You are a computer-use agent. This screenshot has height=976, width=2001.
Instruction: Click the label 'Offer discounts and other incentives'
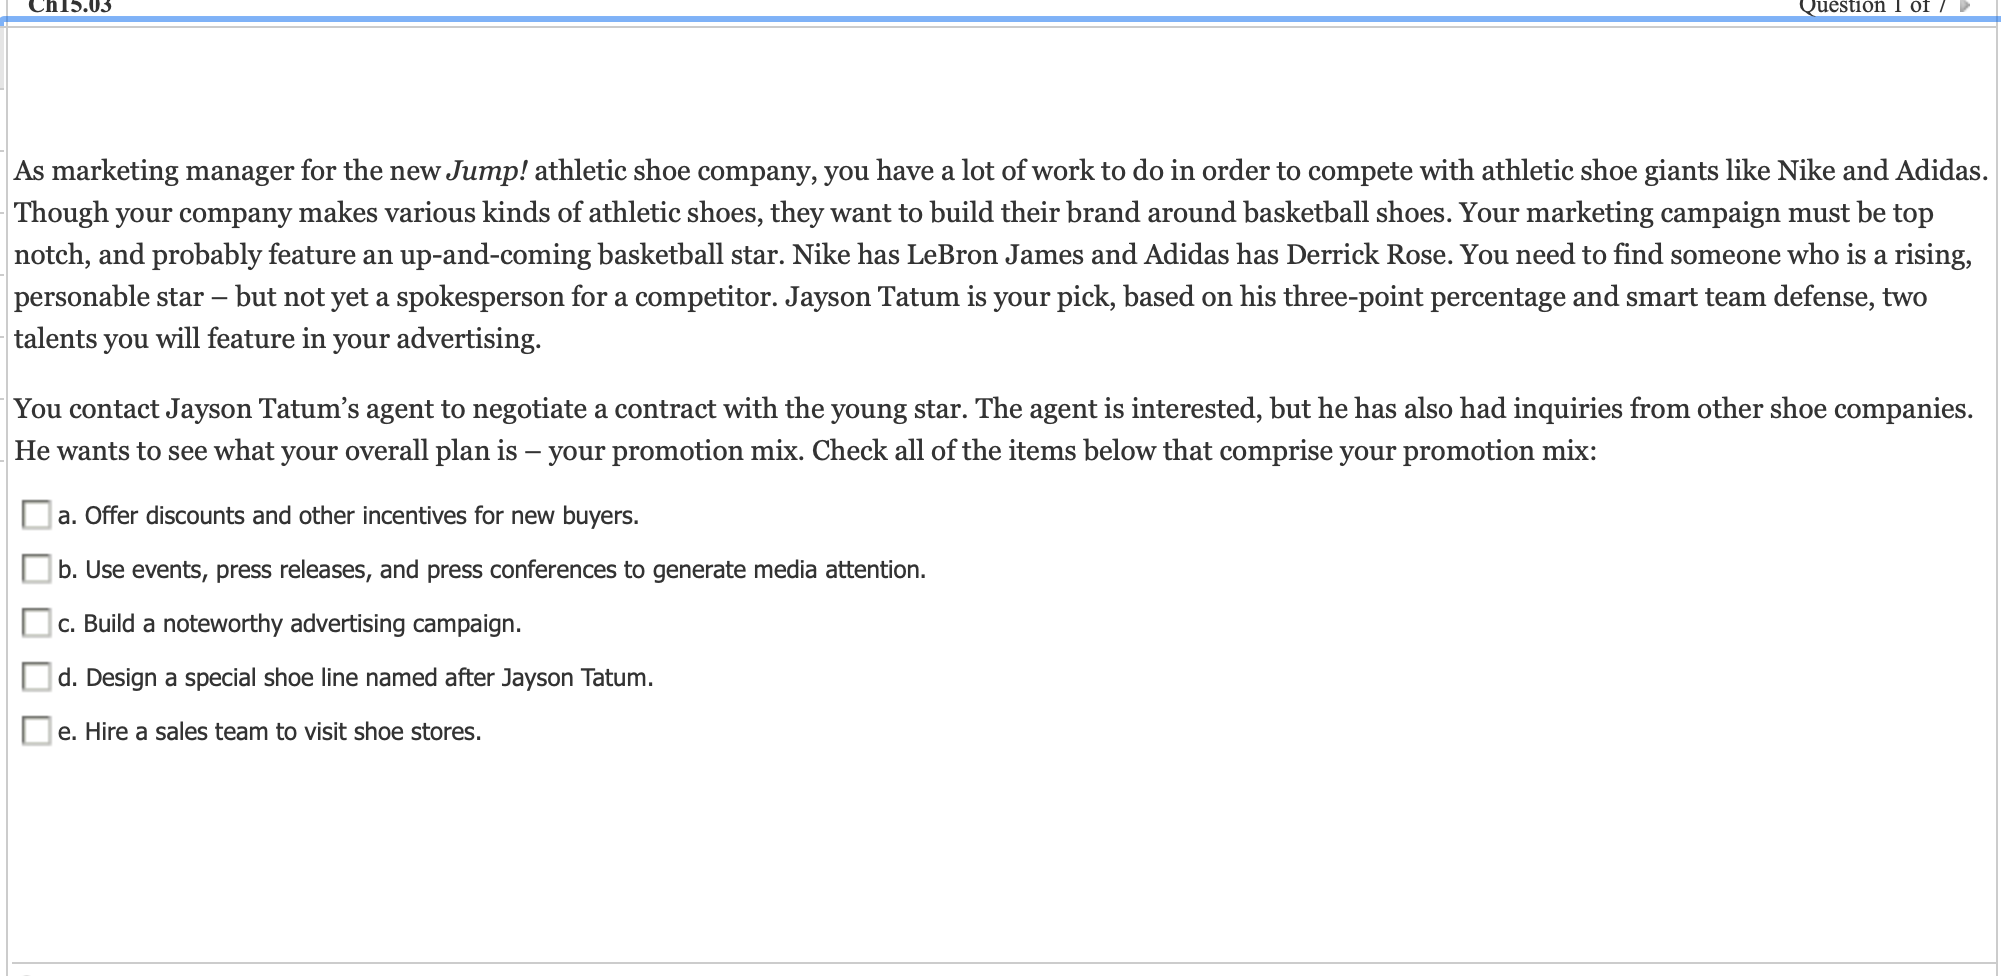point(348,516)
